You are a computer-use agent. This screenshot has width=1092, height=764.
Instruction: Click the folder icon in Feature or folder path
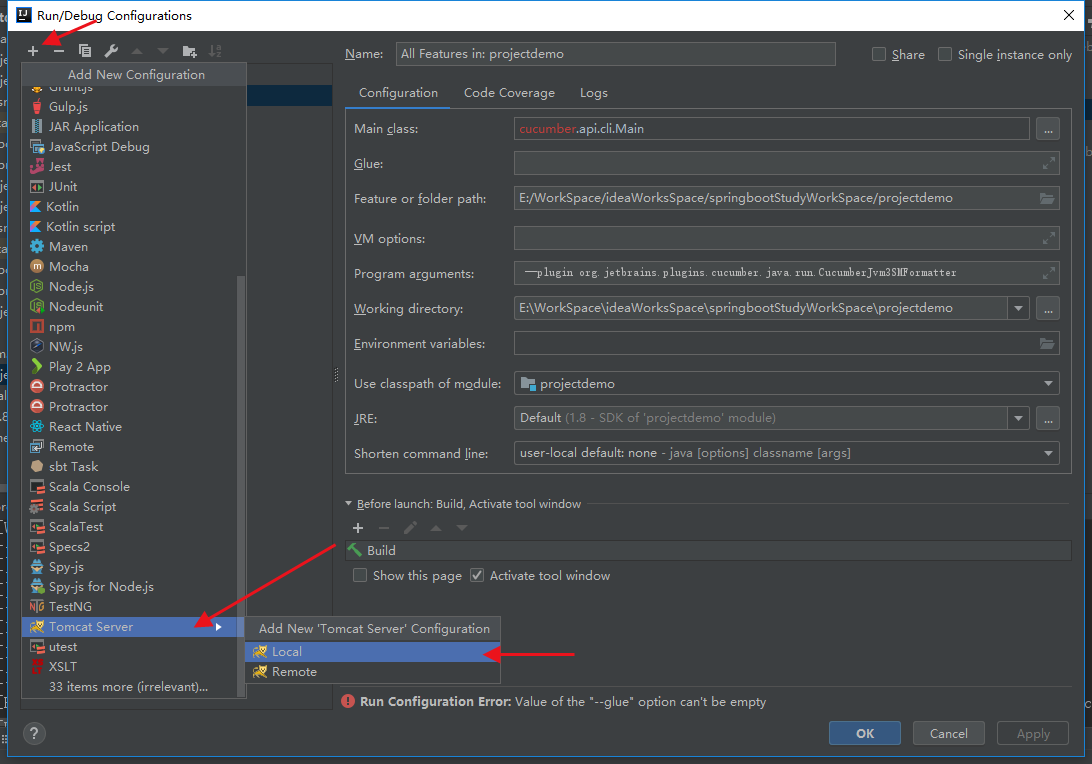[1047, 198]
